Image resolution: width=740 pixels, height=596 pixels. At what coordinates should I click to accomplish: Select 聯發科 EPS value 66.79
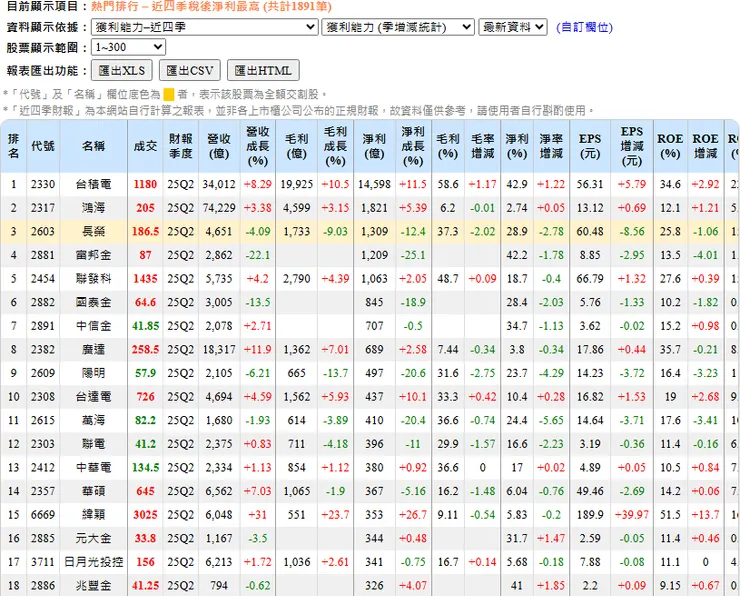pyautogui.click(x=590, y=278)
